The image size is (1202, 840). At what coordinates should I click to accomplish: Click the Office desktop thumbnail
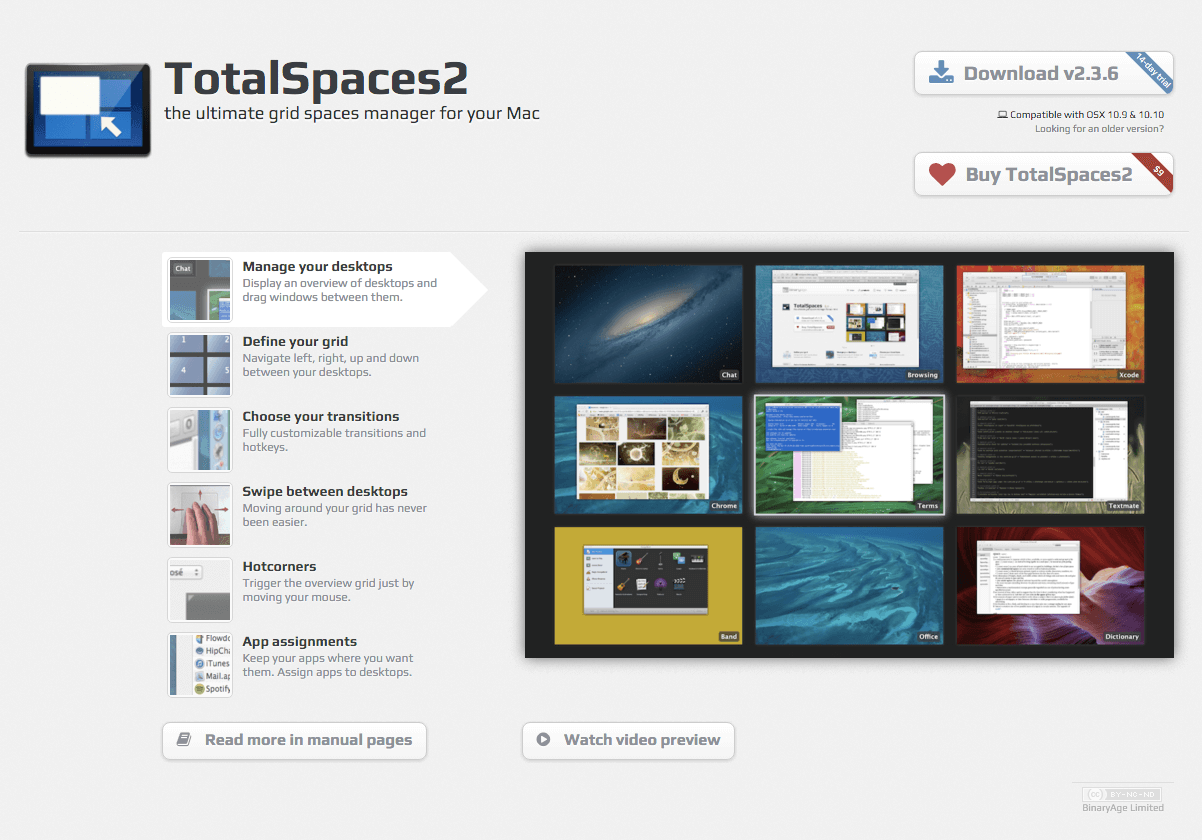849,586
